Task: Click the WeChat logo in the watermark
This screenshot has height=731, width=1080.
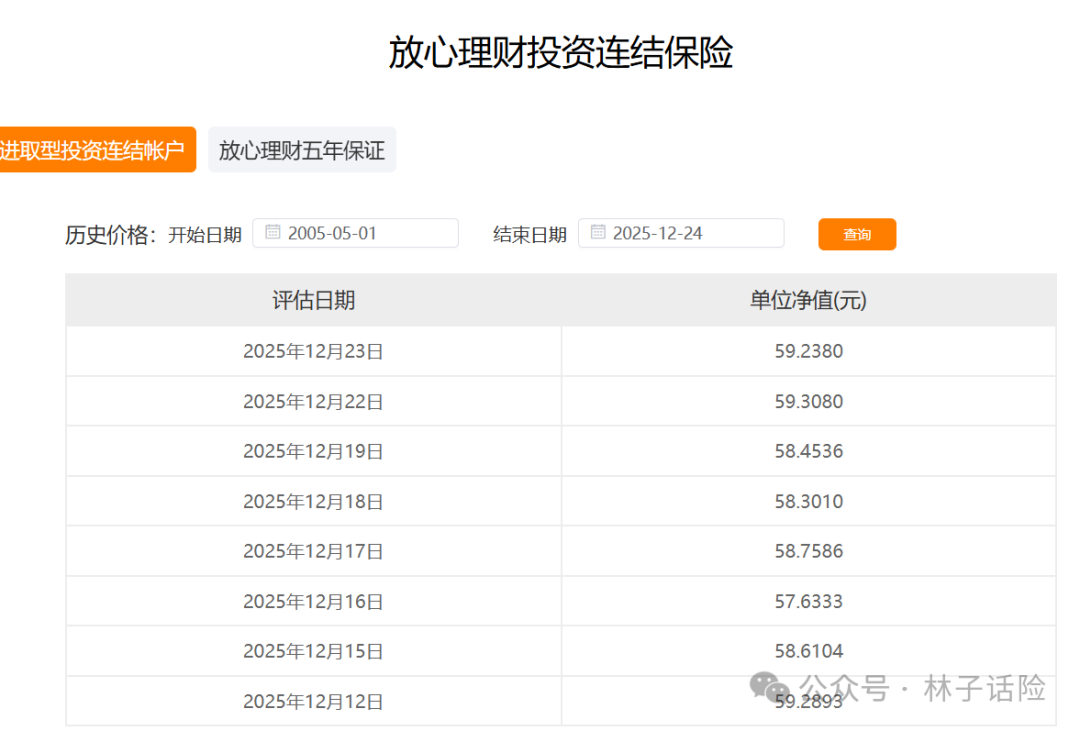Action: (770, 688)
